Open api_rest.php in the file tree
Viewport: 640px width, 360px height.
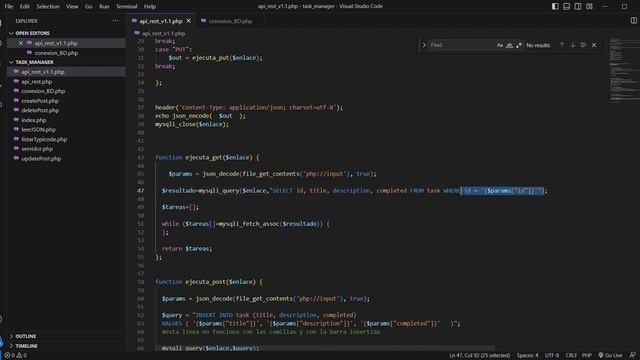pyautogui.click(x=36, y=82)
